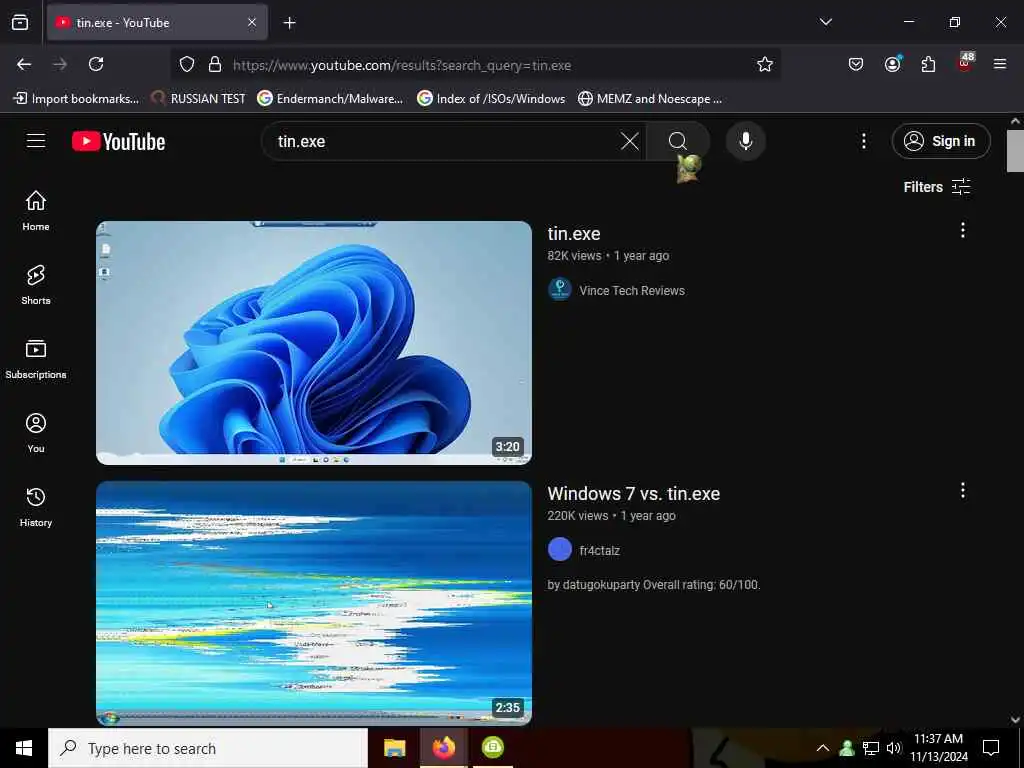Open the network tray icon
Viewport: 1024px width, 768px height.
click(x=870, y=748)
